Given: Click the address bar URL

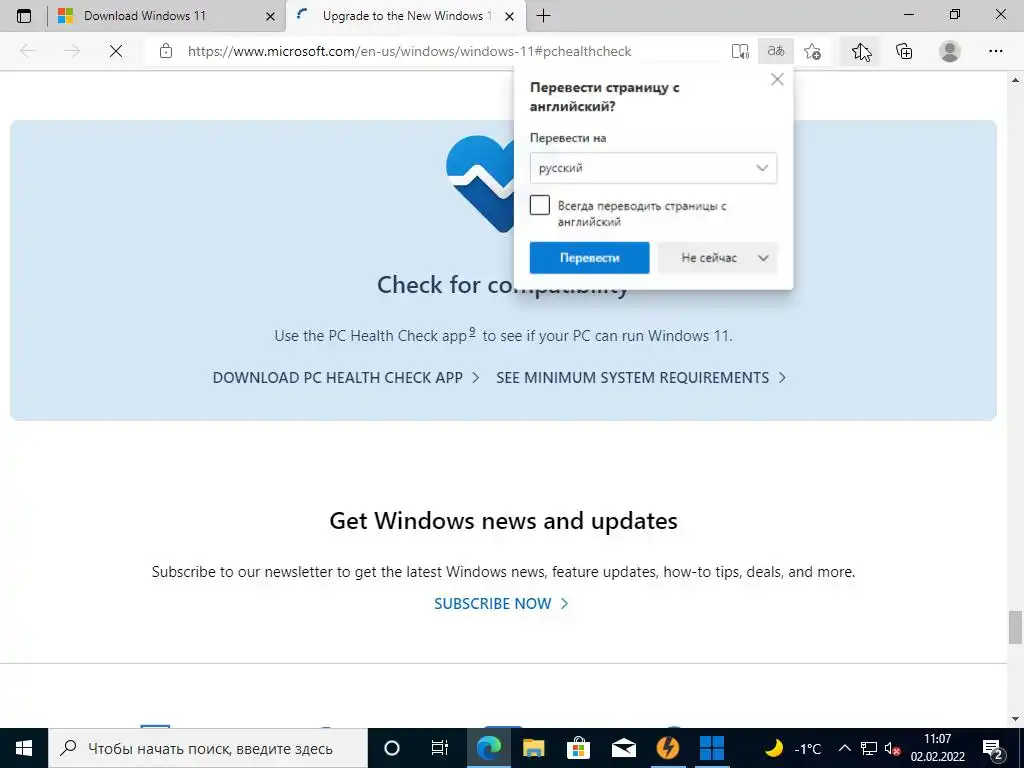Looking at the screenshot, I should 409,51.
